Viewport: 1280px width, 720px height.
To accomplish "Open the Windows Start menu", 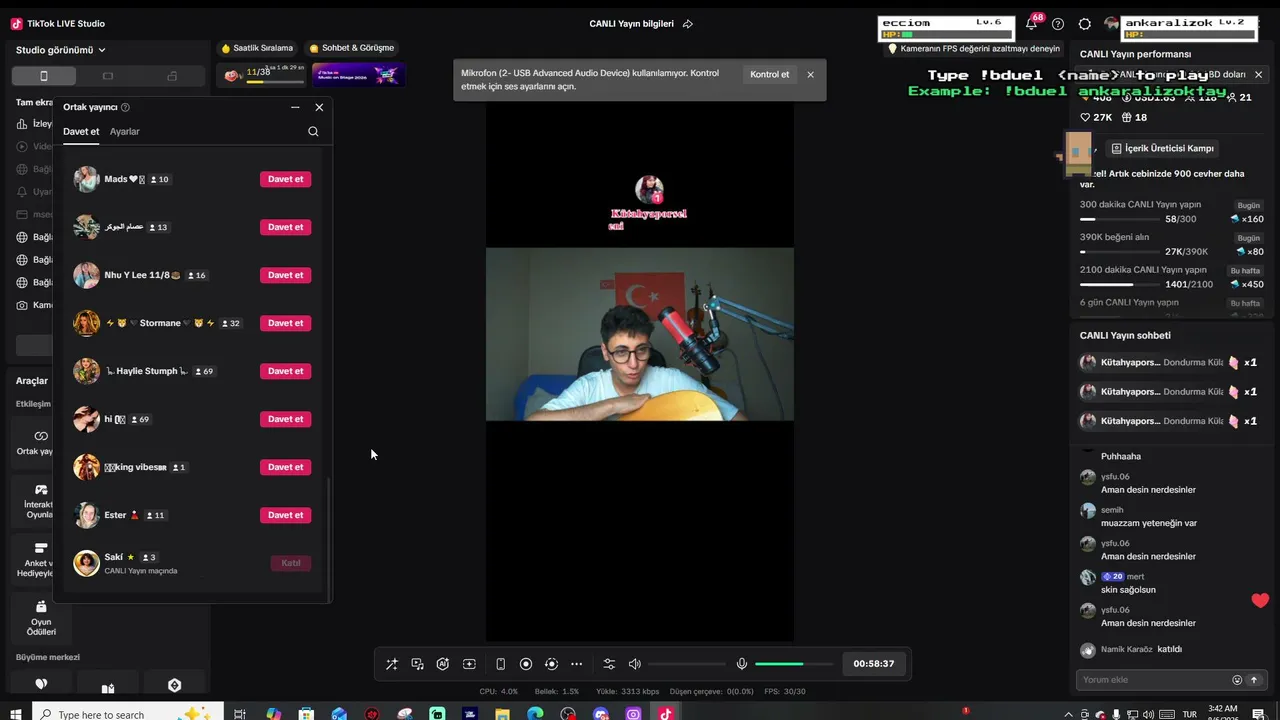I will point(16,713).
